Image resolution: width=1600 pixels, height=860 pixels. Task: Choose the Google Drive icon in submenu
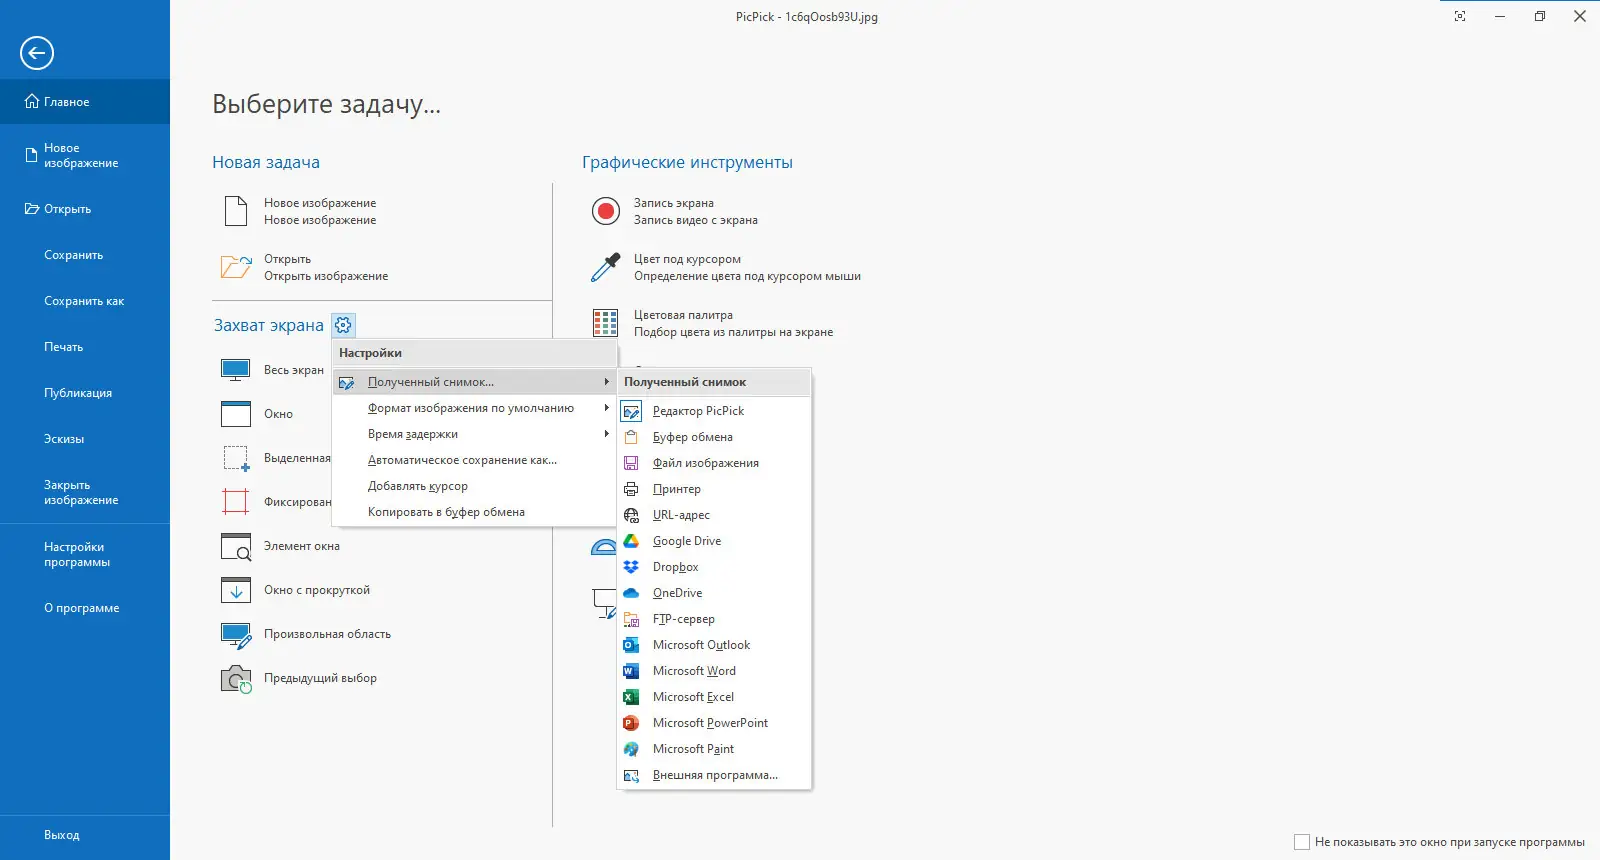(x=631, y=541)
